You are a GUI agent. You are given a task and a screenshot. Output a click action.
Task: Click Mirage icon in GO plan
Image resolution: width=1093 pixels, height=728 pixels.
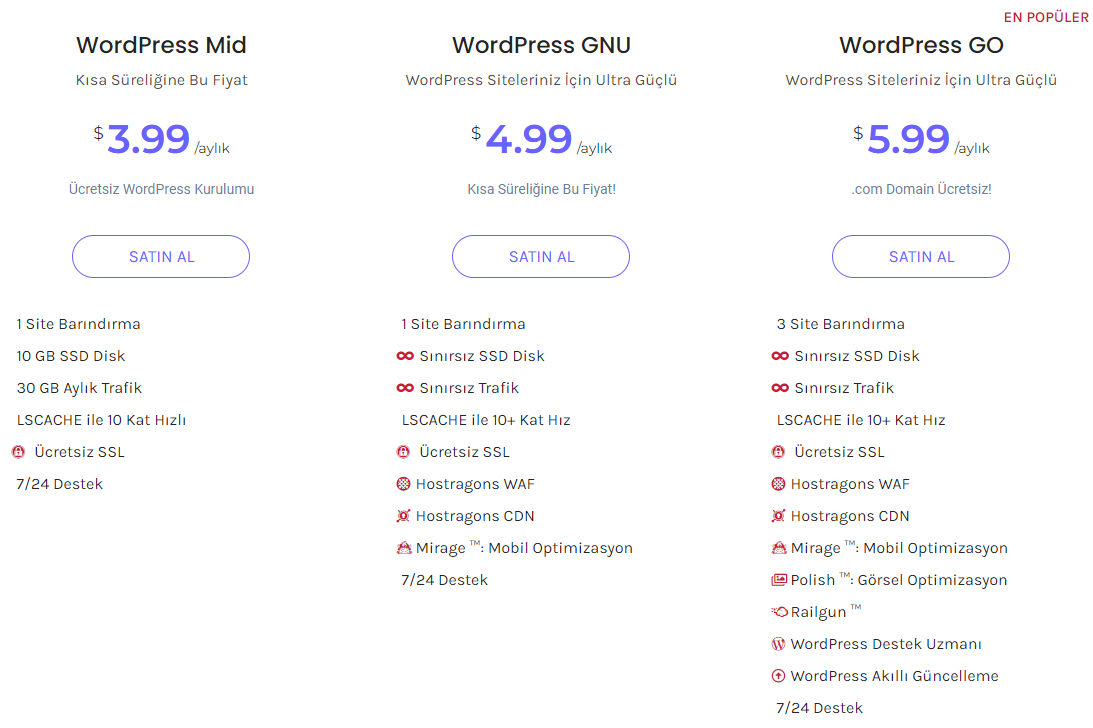click(779, 548)
